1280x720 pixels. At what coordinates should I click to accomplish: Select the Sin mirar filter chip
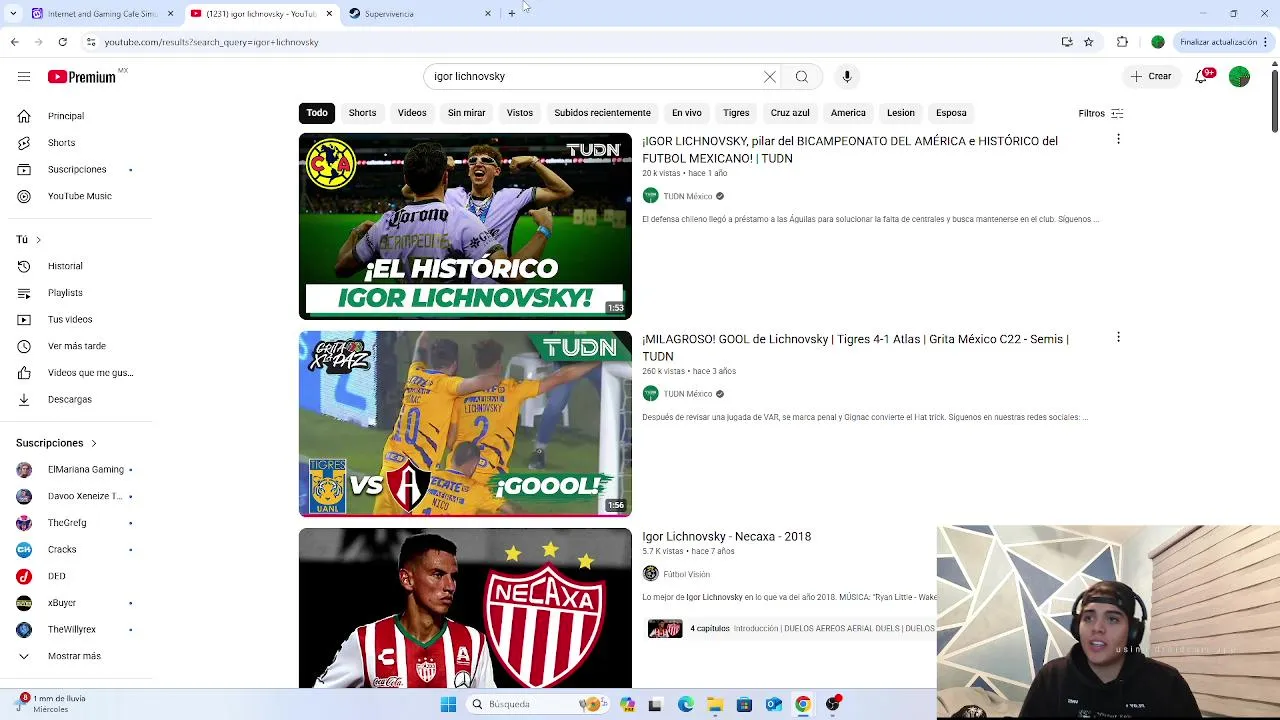(x=466, y=113)
